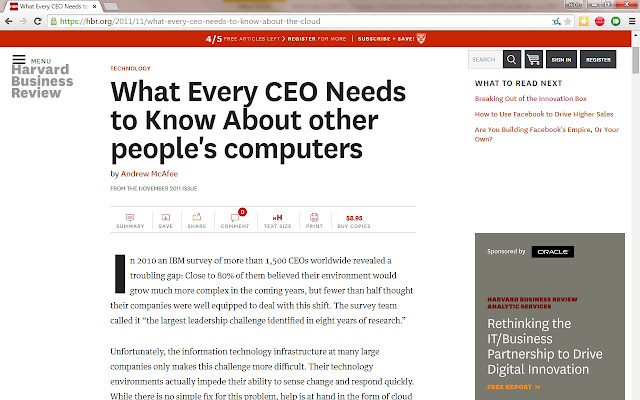The width and height of the screenshot is (640, 400).
Task: Open the yellow star extension icon
Action: [584, 21]
